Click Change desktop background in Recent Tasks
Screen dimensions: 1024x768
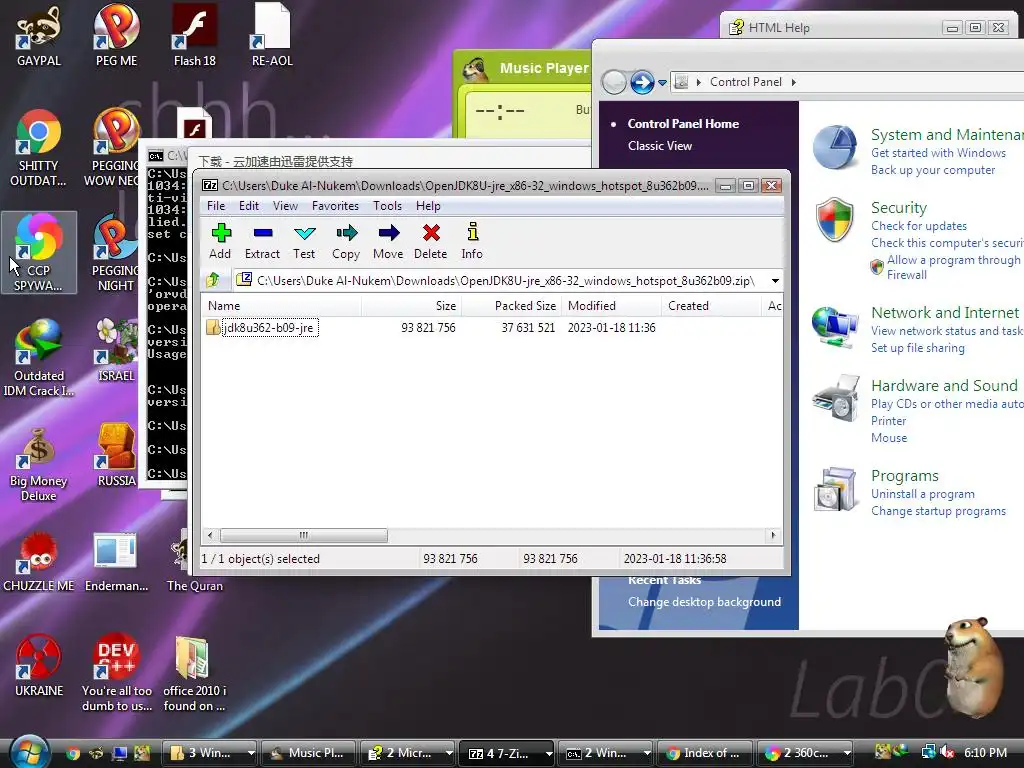(704, 602)
